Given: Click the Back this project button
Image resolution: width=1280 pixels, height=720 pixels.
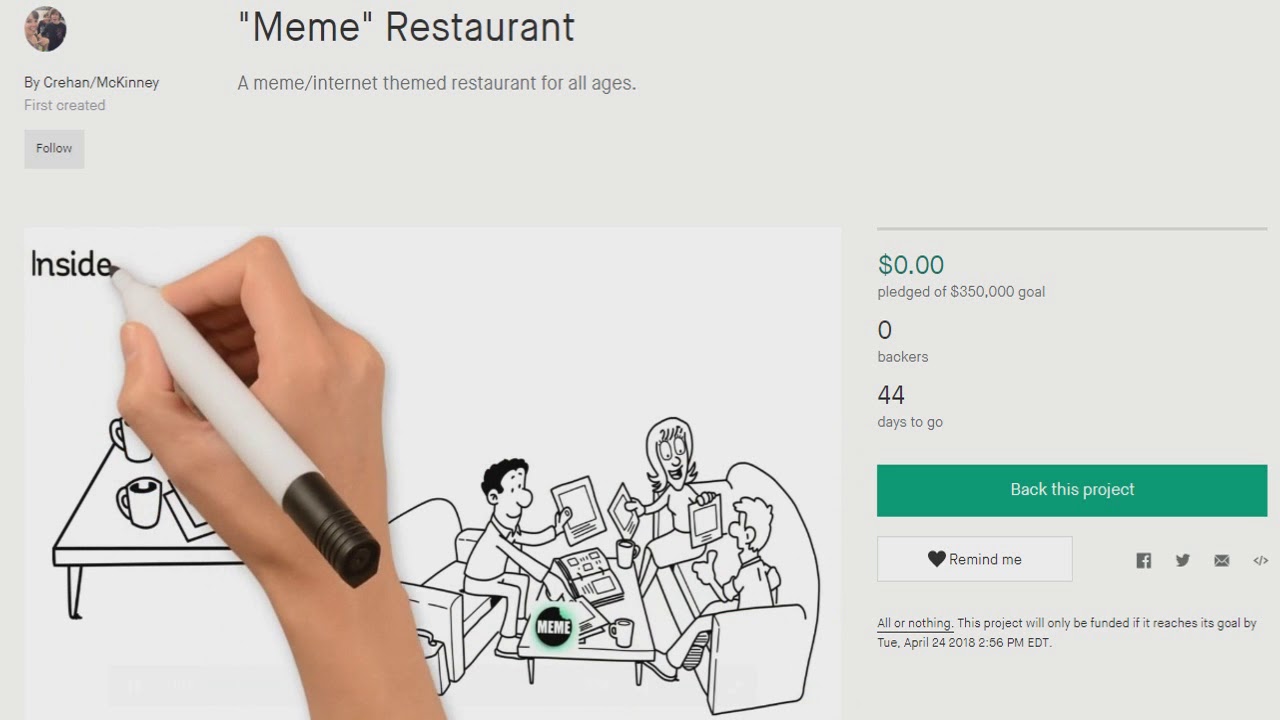Looking at the screenshot, I should (1072, 490).
